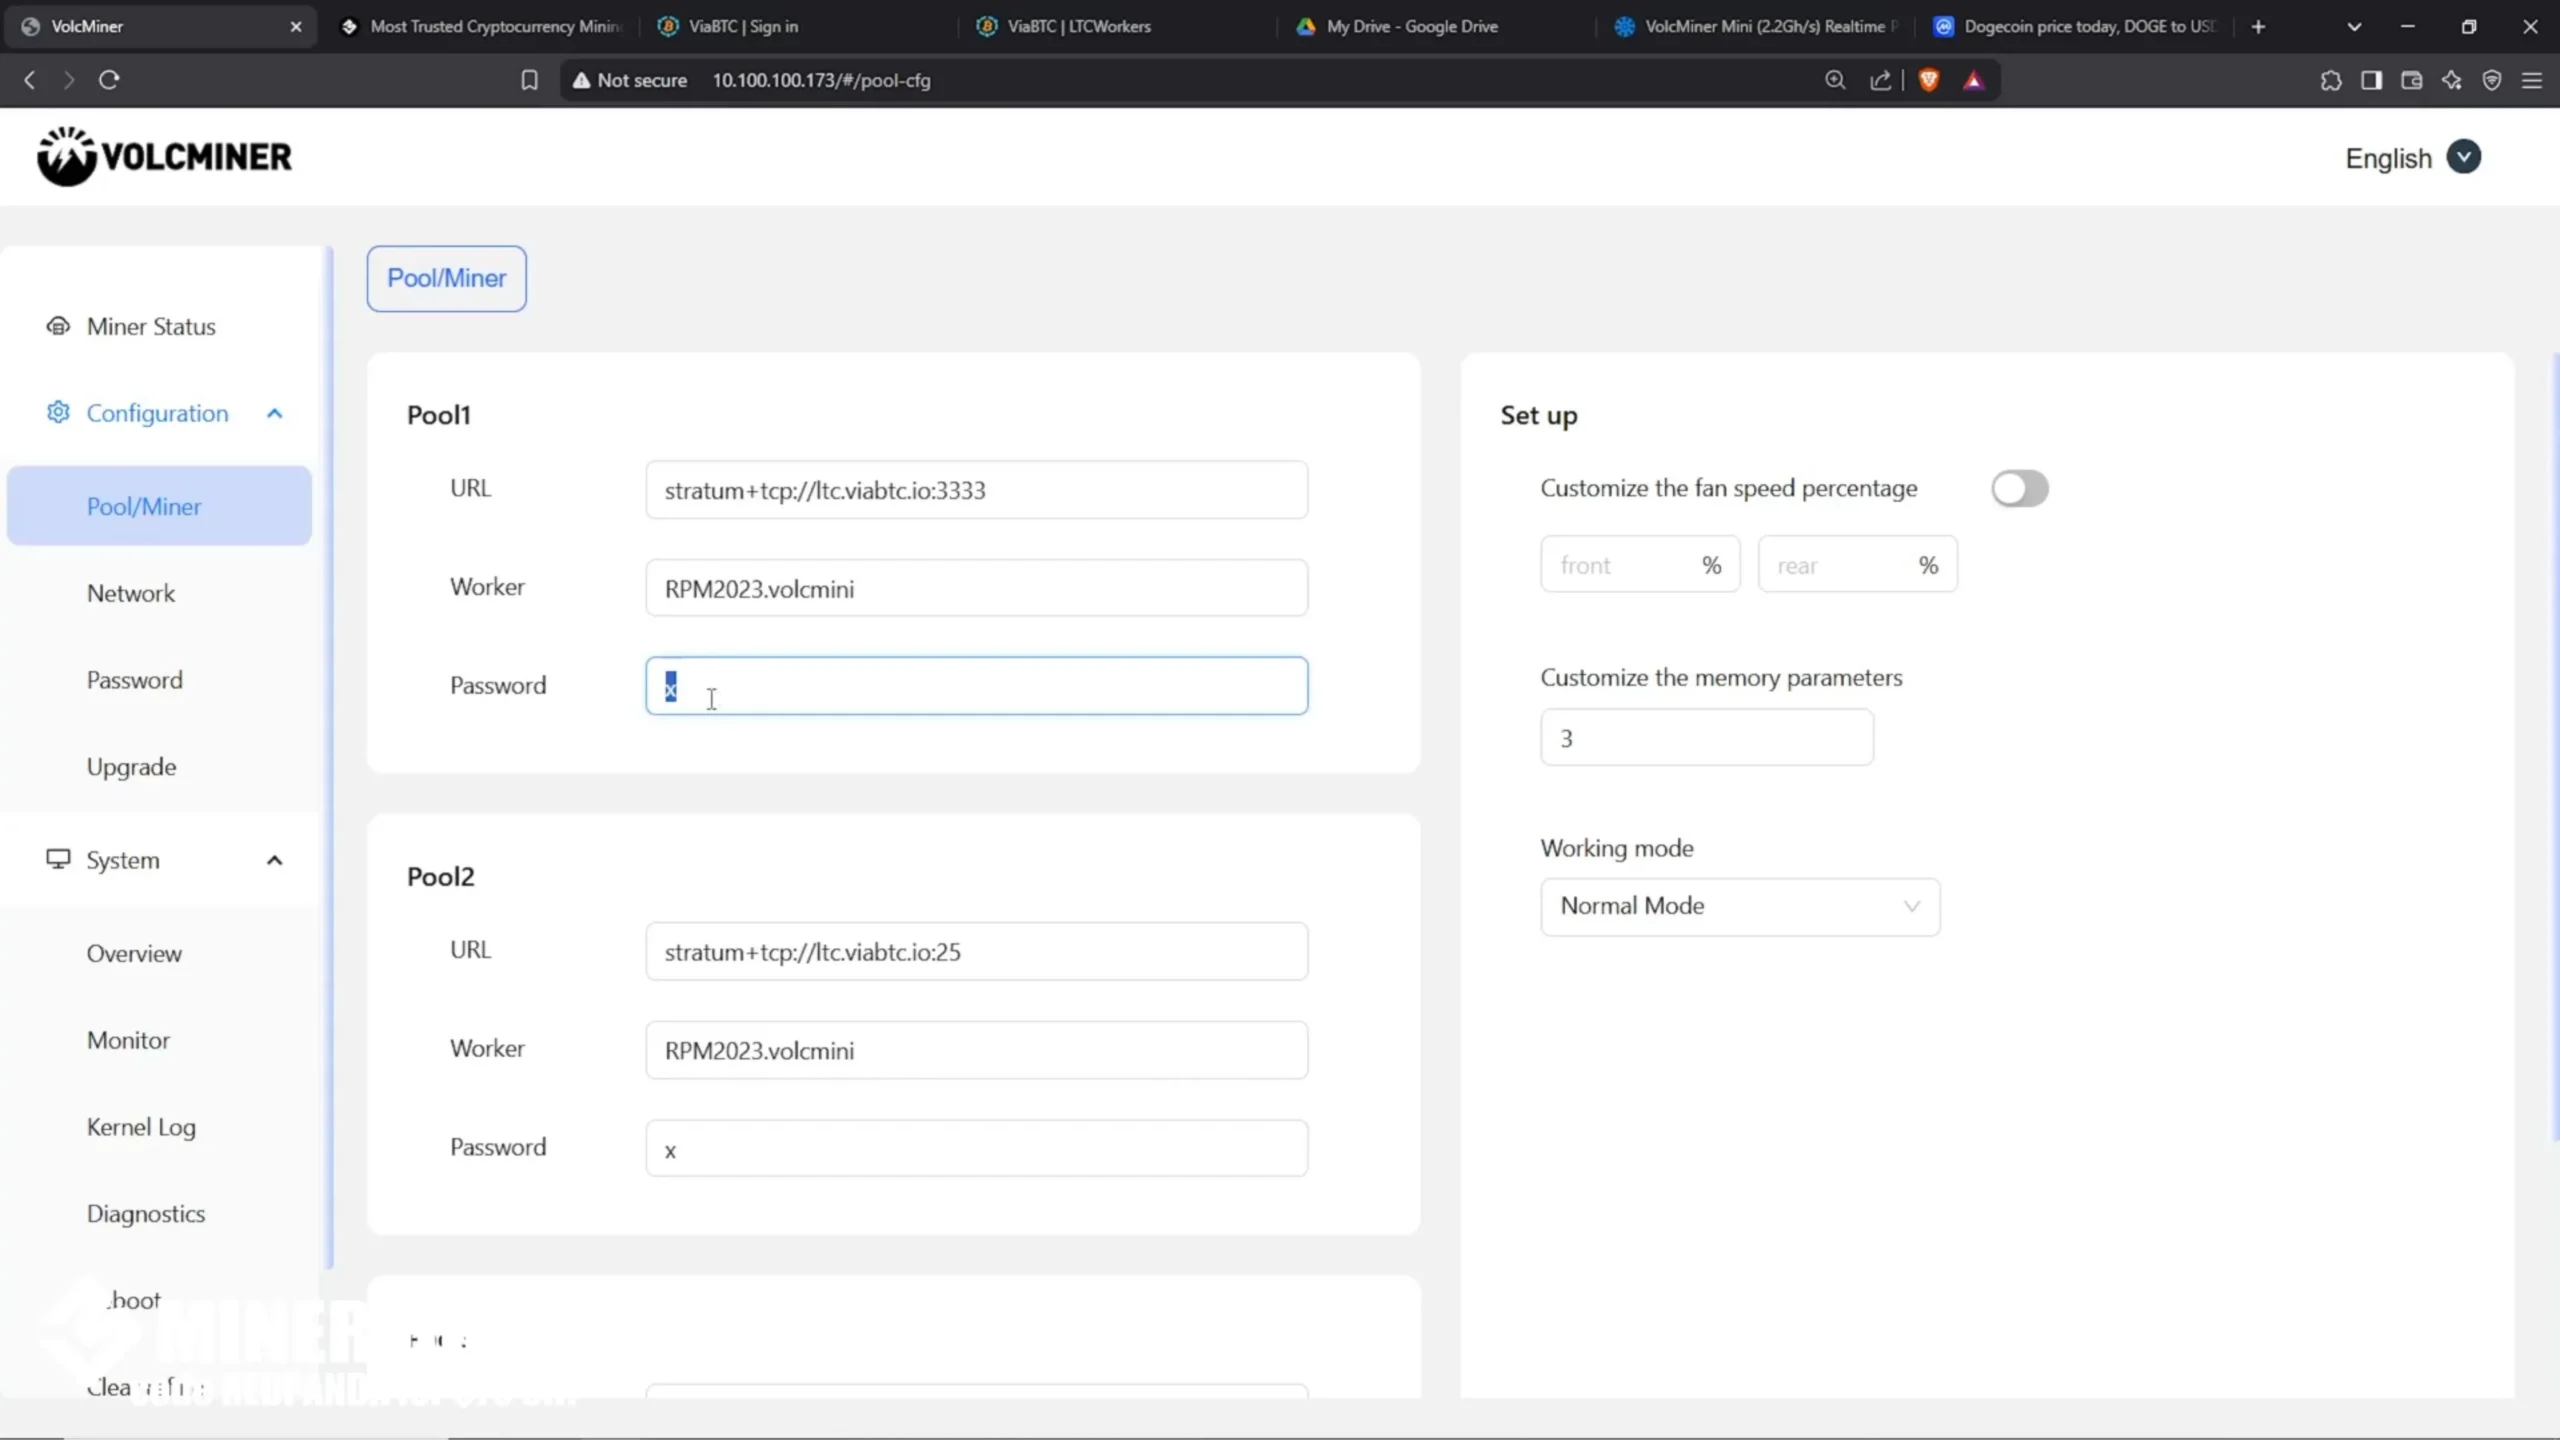
Task: Open the Kernel Log page
Action: pos(141,1127)
